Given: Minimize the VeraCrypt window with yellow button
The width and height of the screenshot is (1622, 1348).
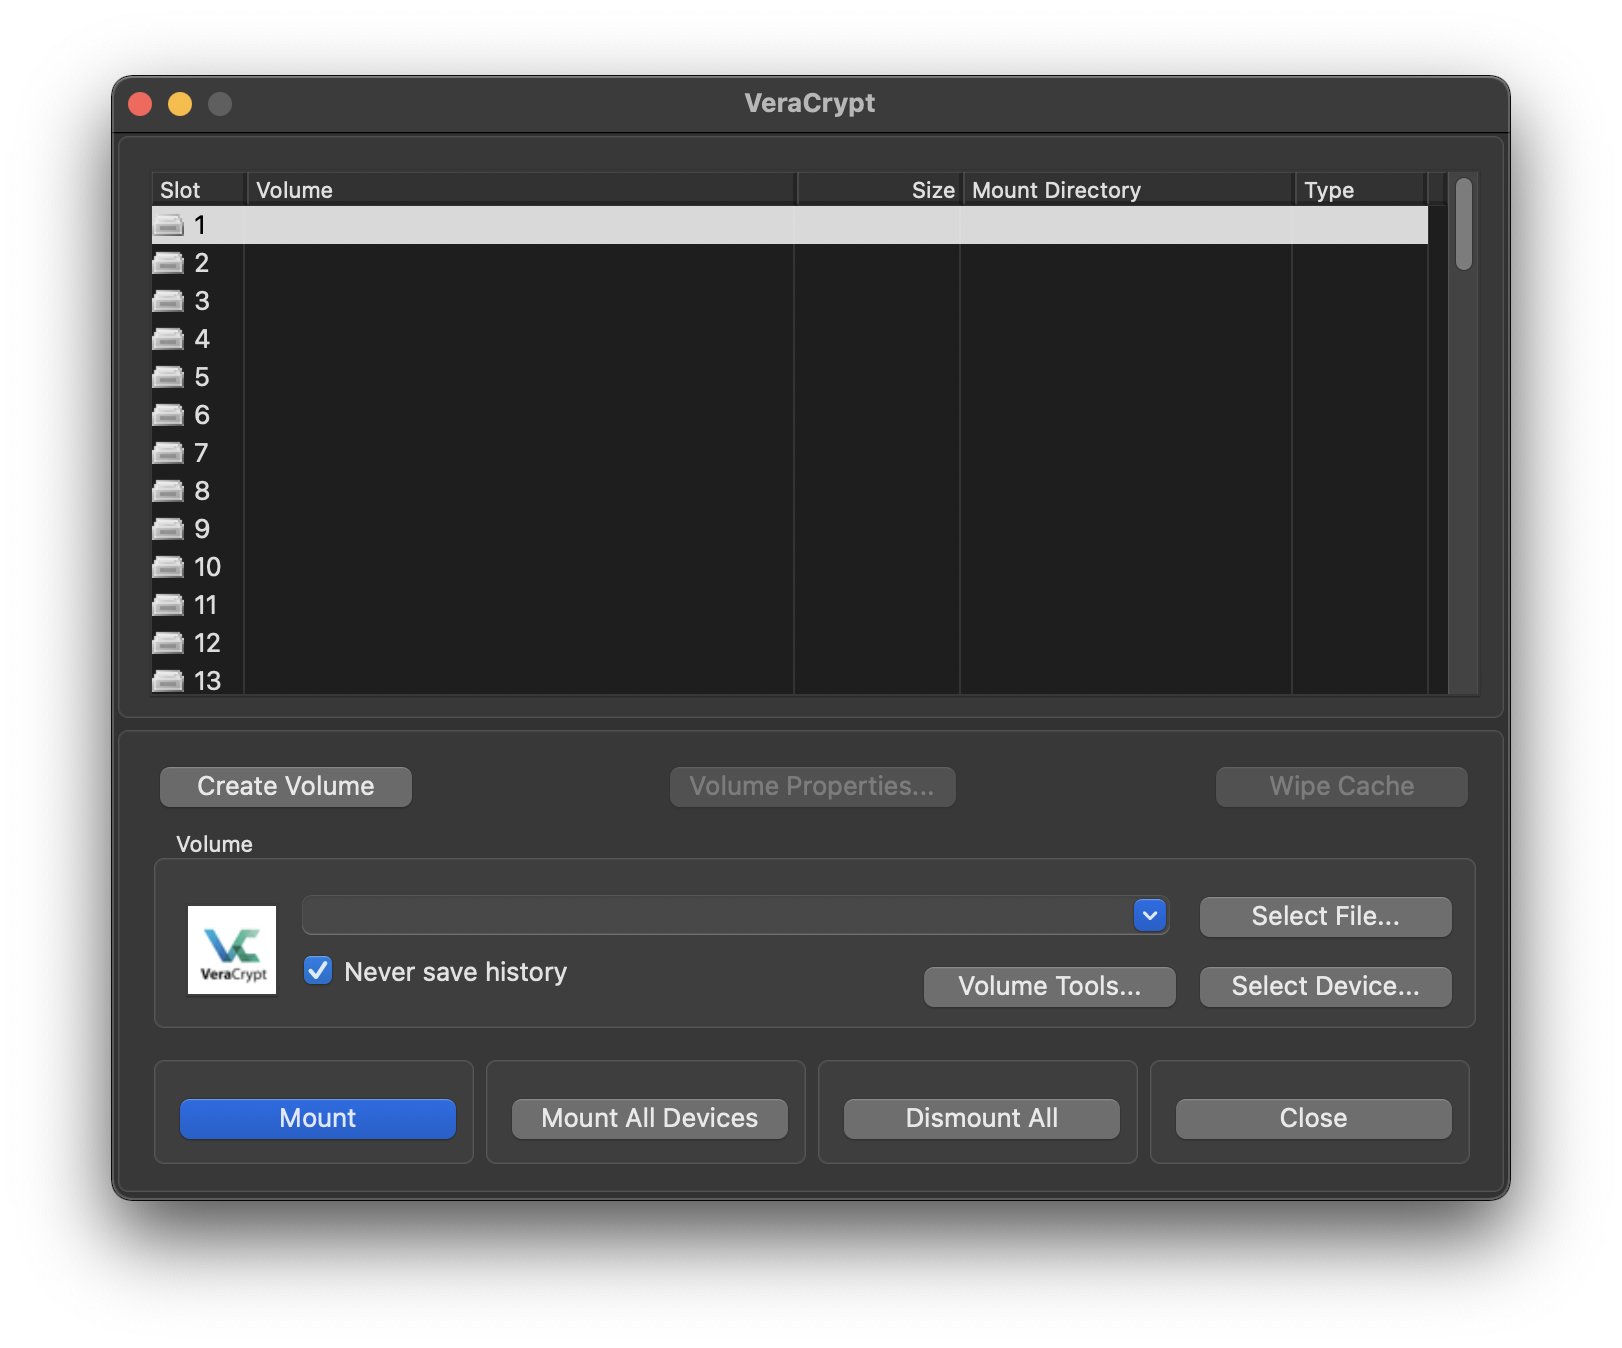Looking at the screenshot, I should click(x=180, y=104).
